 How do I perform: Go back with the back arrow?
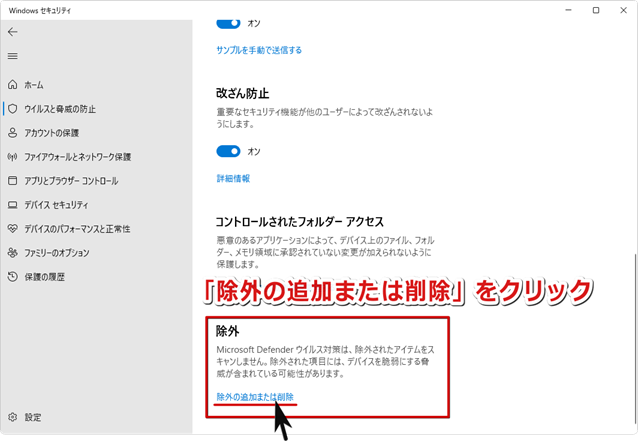click(x=13, y=32)
